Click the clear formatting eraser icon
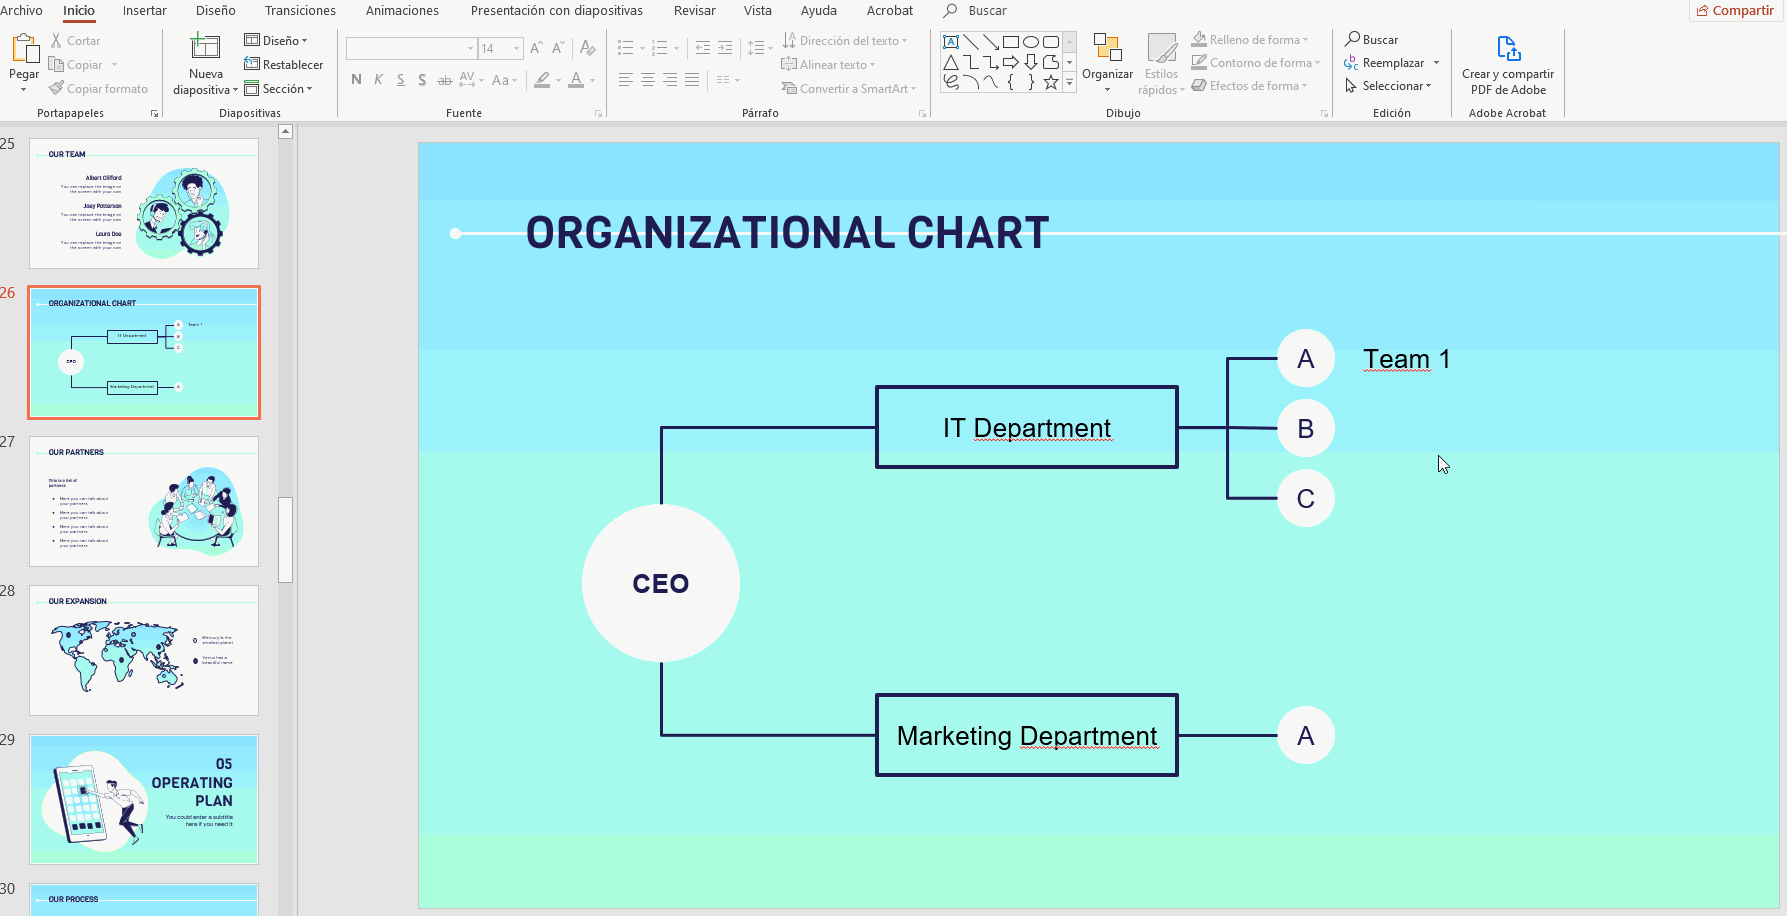The height and width of the screenshot is (916, 1787). pos(588,48)
